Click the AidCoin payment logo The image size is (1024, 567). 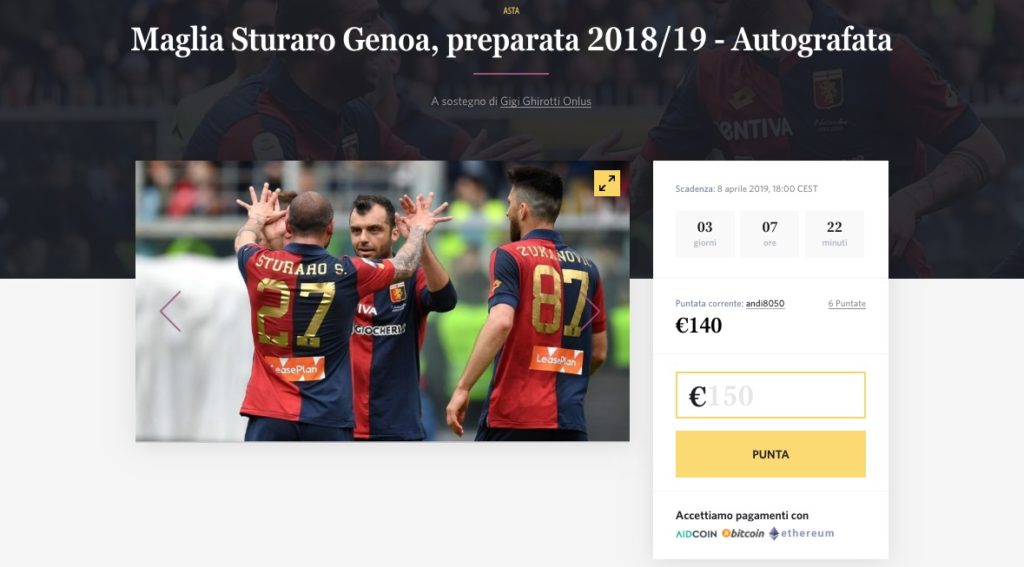point(696,534)
